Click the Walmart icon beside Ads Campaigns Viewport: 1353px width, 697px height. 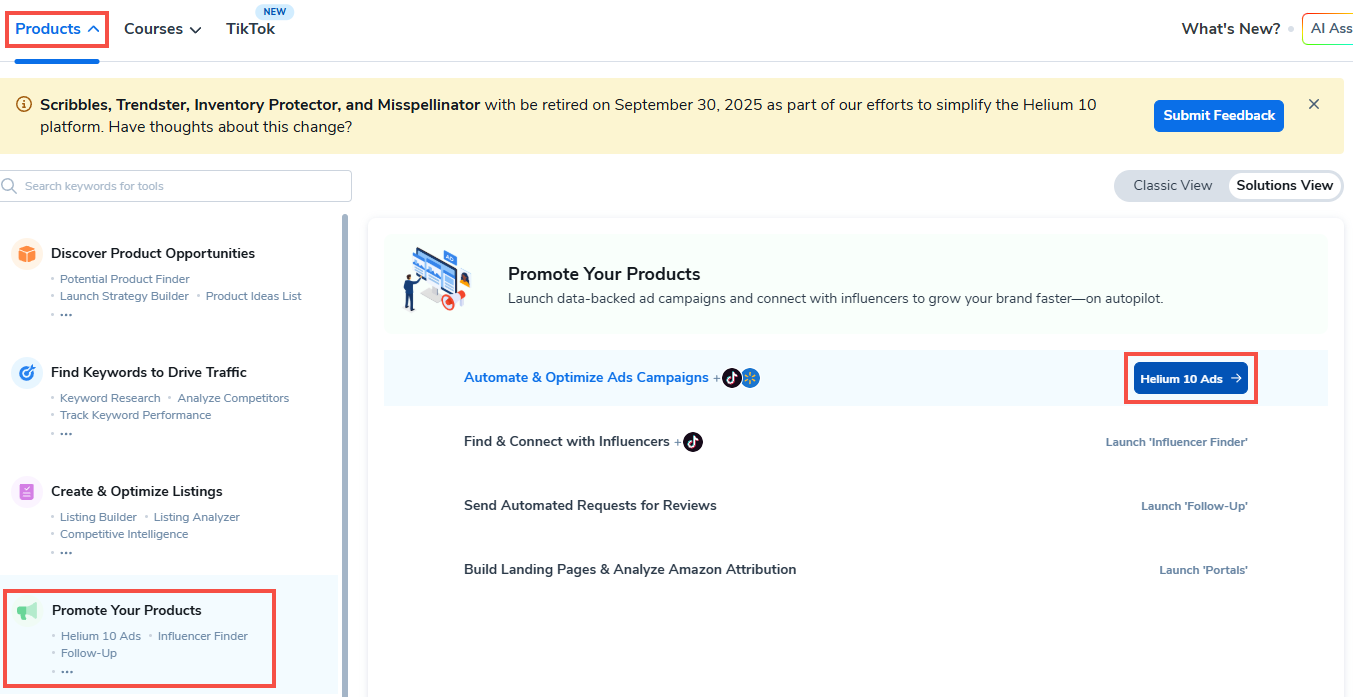(751, 378)
